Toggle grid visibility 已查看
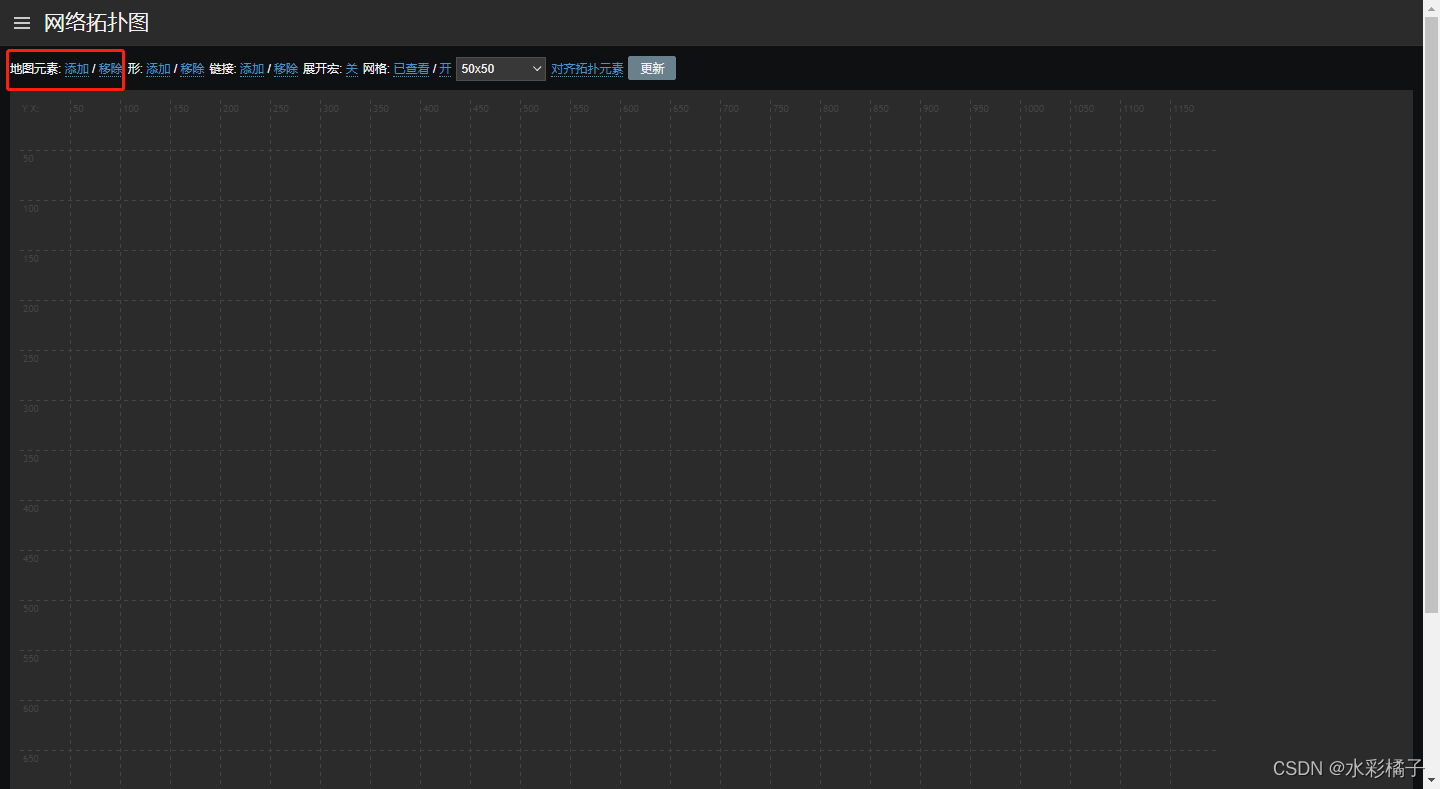Viewport: 1440px width, 789px height. pyautogui.click(x=411, y=69)
